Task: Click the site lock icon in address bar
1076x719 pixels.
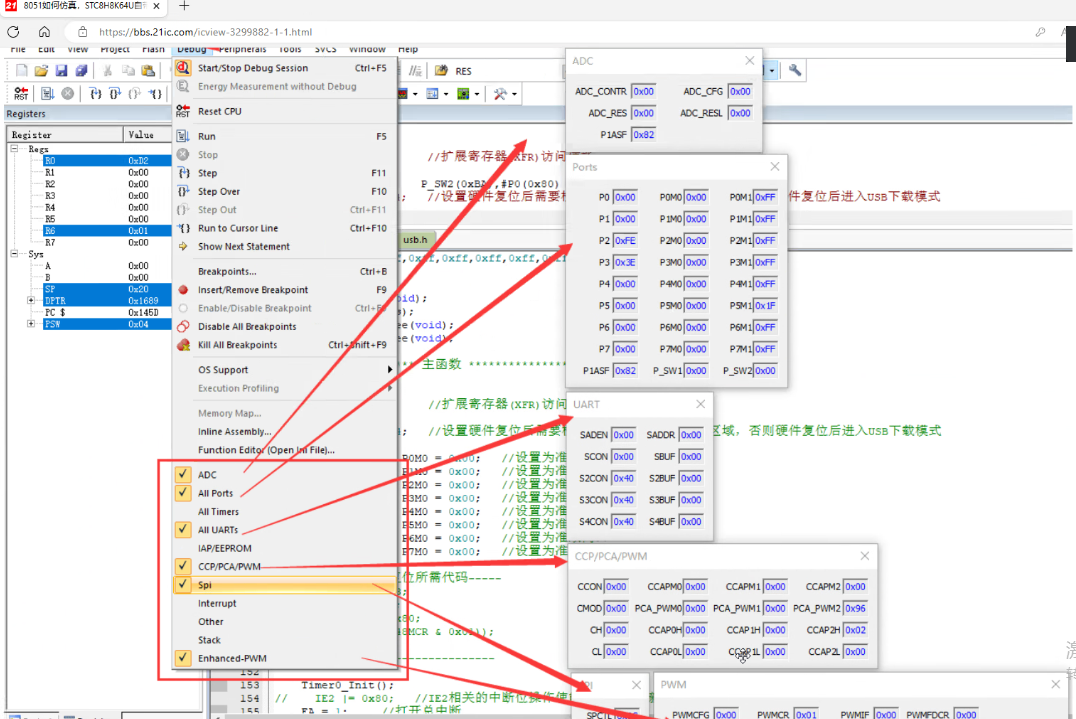Action: [82, 32]
